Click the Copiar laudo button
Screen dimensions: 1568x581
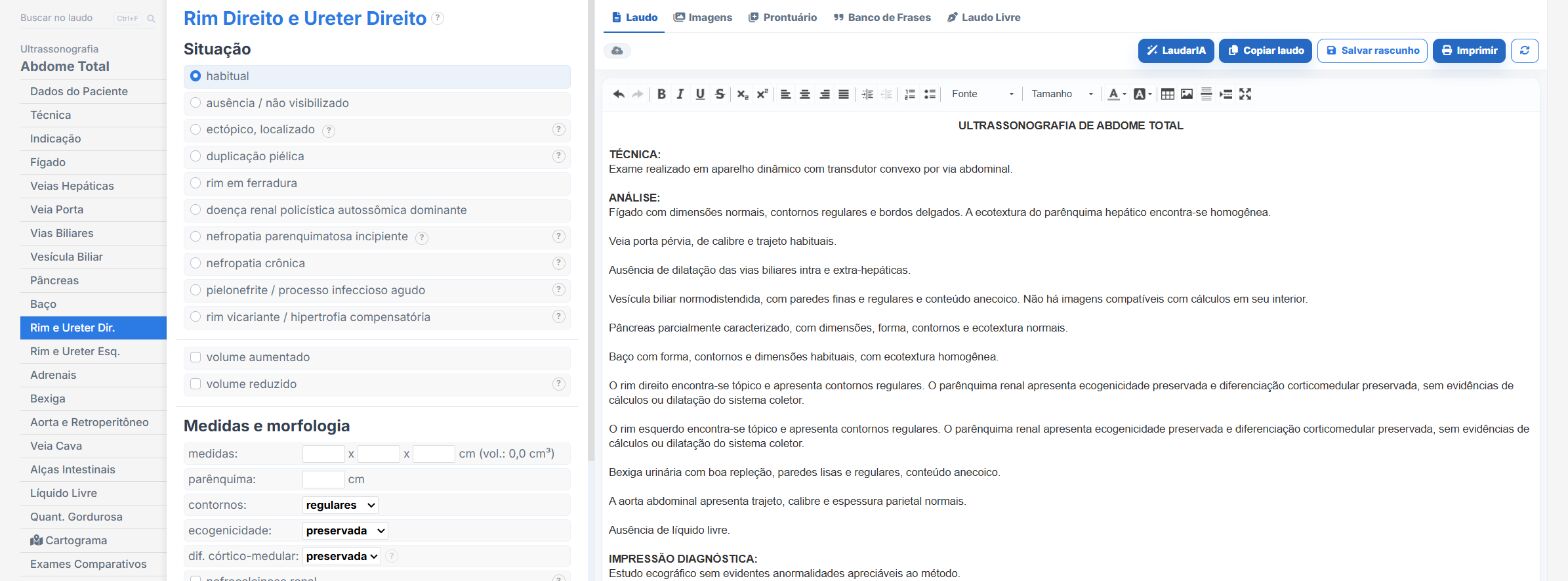pyautogui.click(x=1265, y=51)
